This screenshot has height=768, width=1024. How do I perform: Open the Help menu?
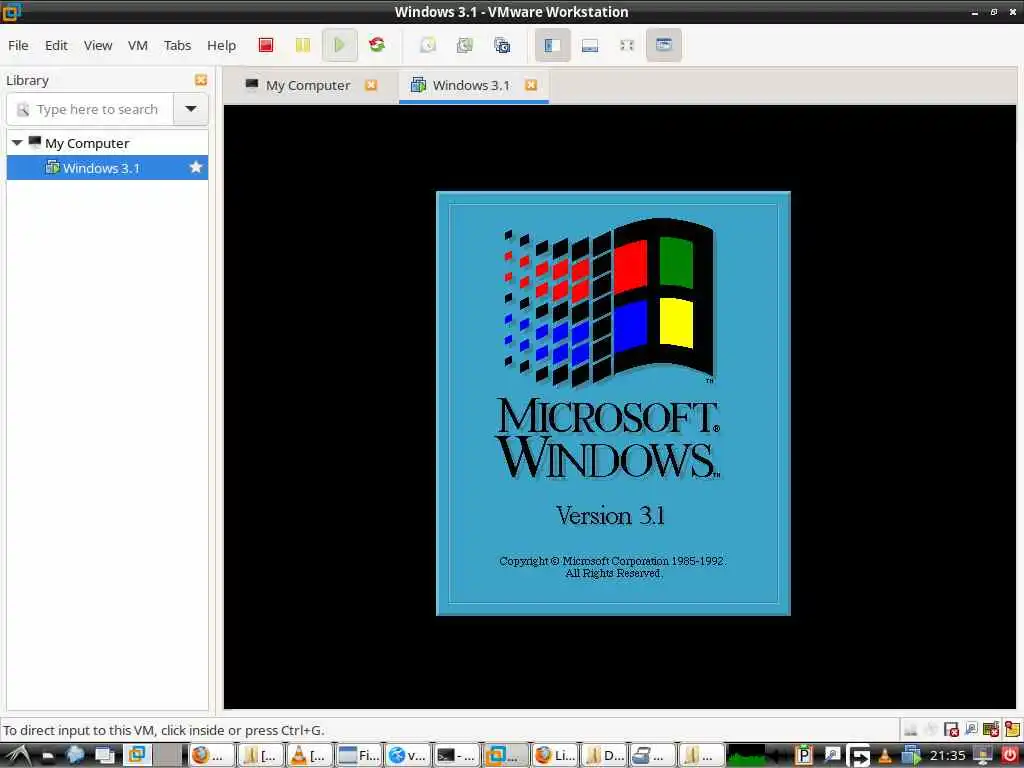pos(221,45)
